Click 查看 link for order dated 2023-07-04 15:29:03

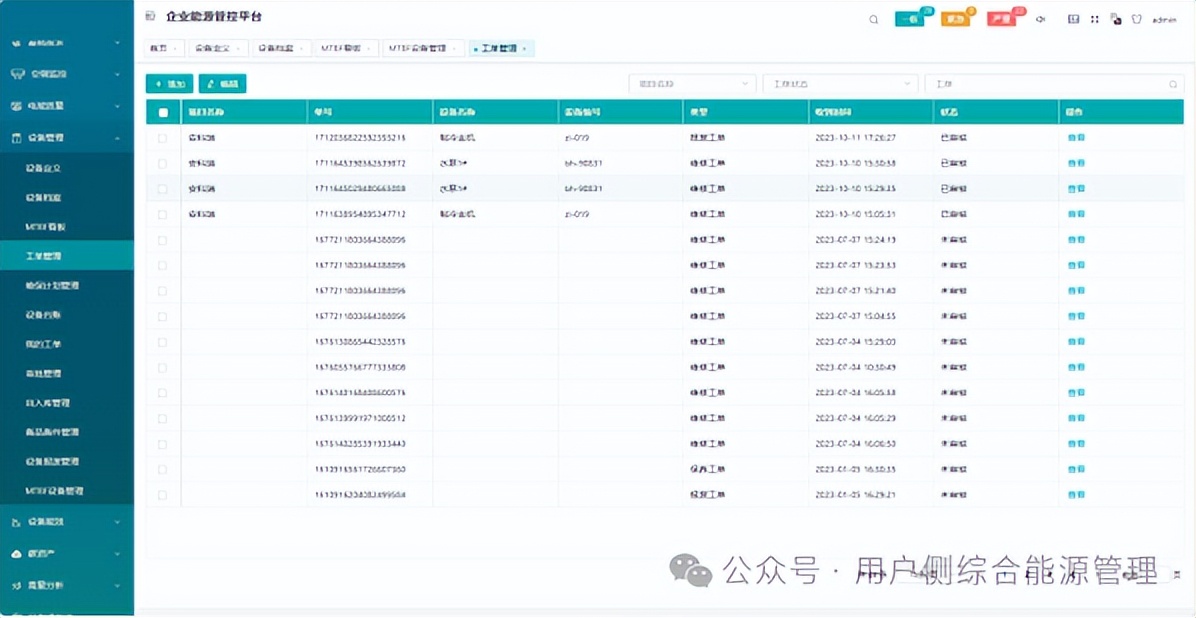(x=1076, y=342)
